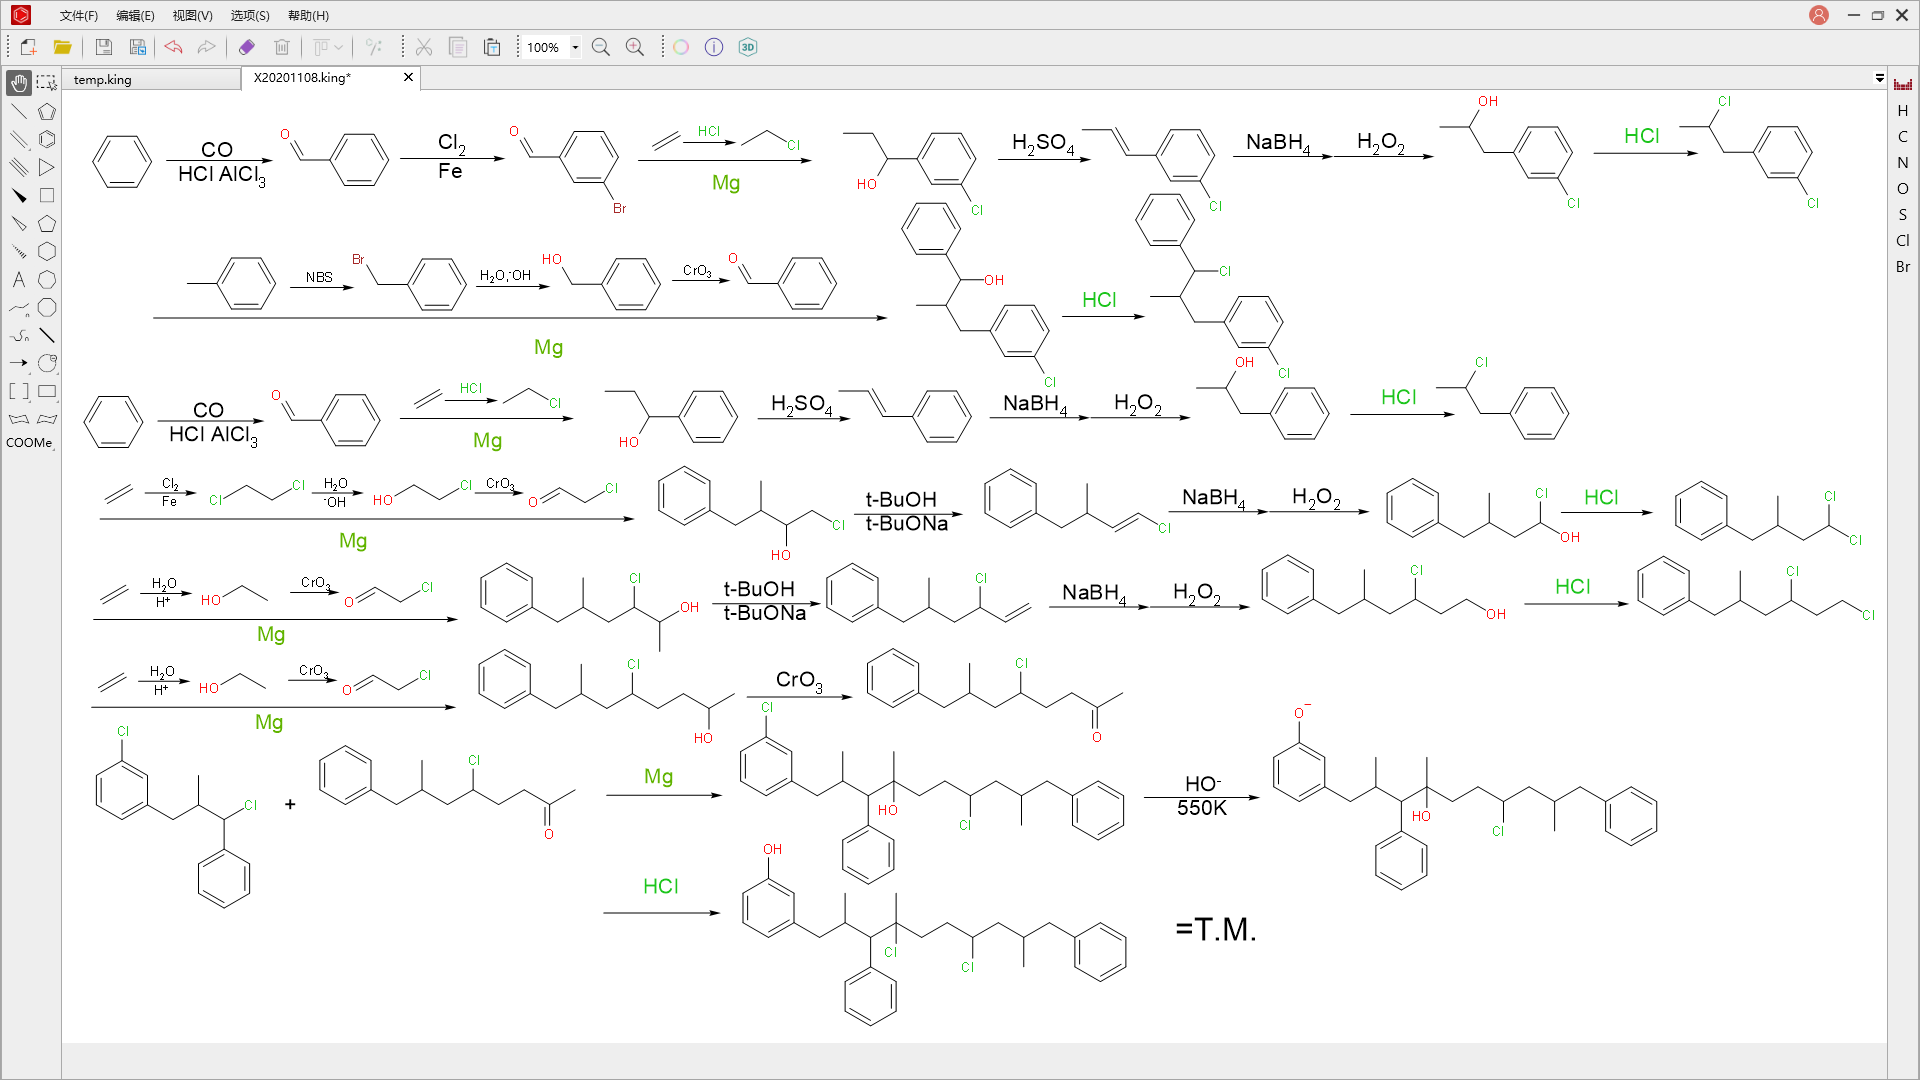This screenshot has width=1920, height=1080.
Task: Select element N in the element bar
Action: pos(1903,162)
